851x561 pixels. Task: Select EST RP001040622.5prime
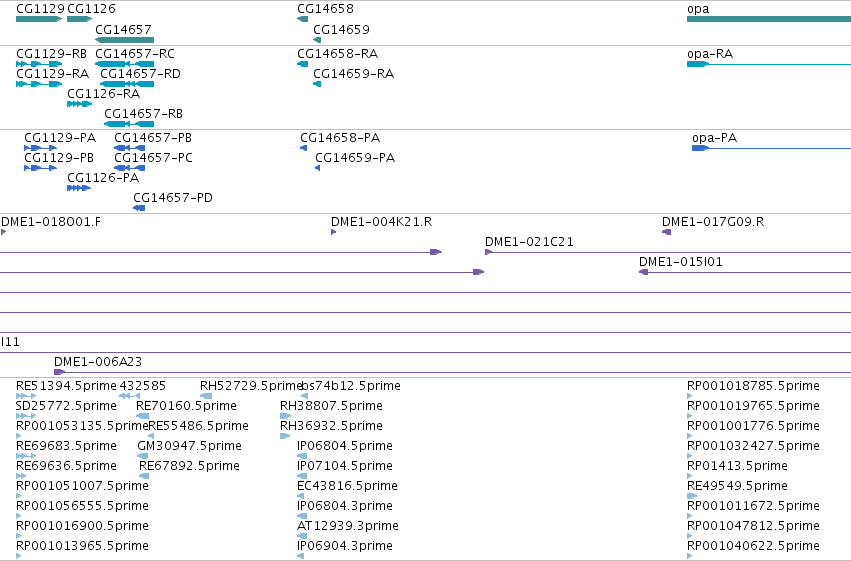tap(690, 556)
